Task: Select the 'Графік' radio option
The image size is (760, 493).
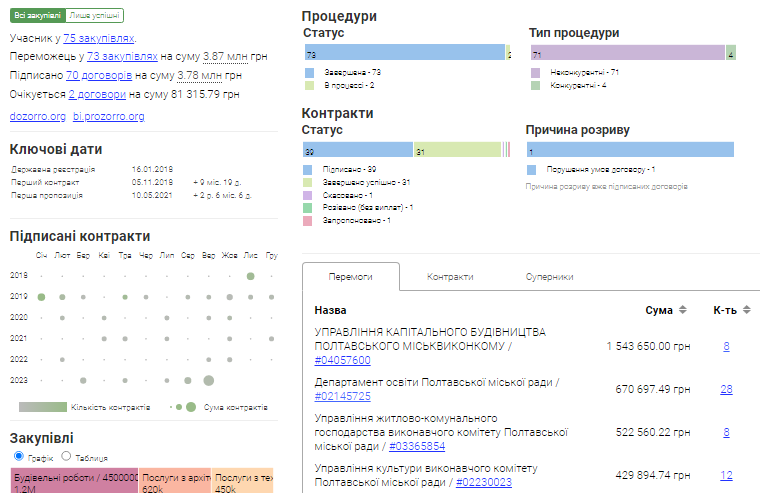Action: (17, 457)
